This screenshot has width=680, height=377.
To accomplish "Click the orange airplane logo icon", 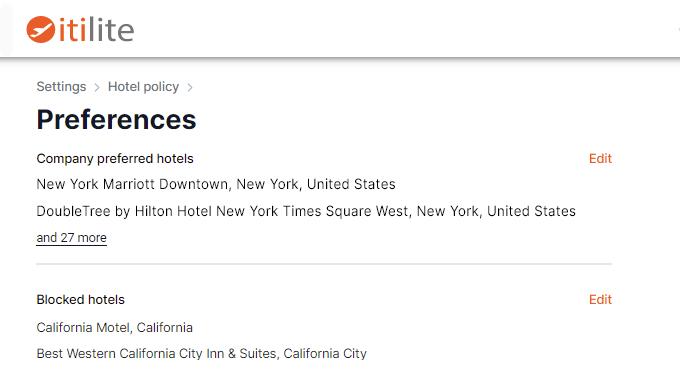I will click(40, 30).
